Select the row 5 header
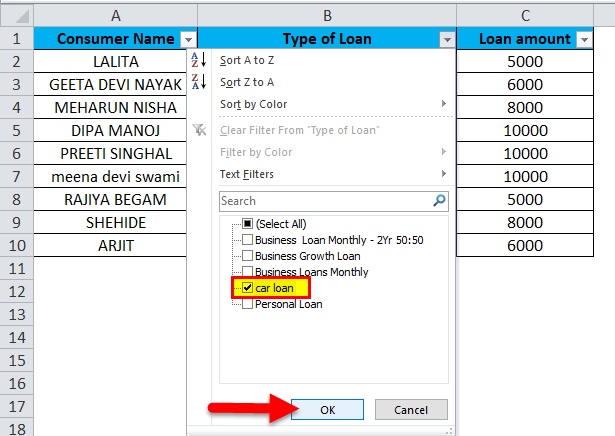 [x=16, y=131]
